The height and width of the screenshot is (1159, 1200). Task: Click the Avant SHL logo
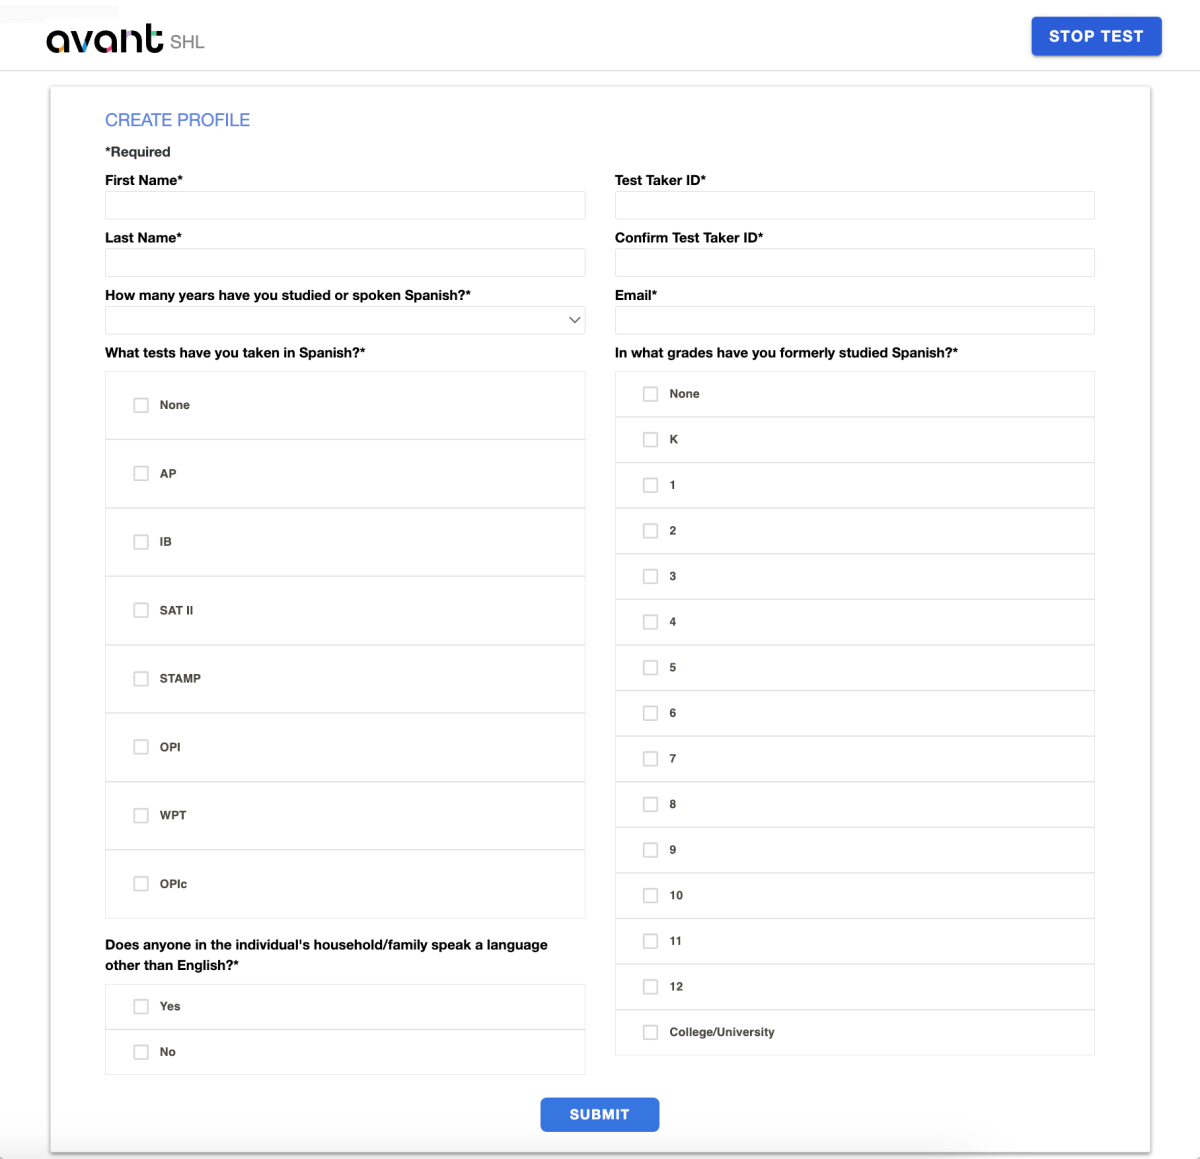[x=125, y=39]
